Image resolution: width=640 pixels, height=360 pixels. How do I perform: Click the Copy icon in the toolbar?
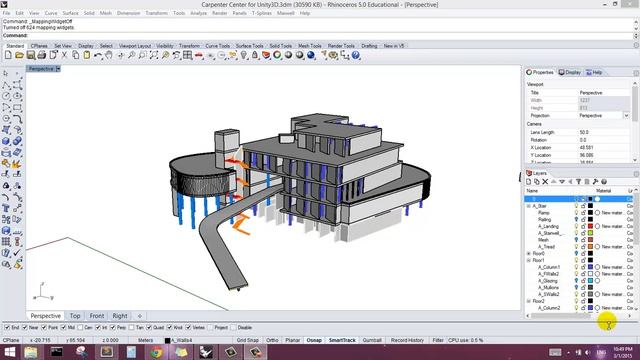[x=76, y=55]
